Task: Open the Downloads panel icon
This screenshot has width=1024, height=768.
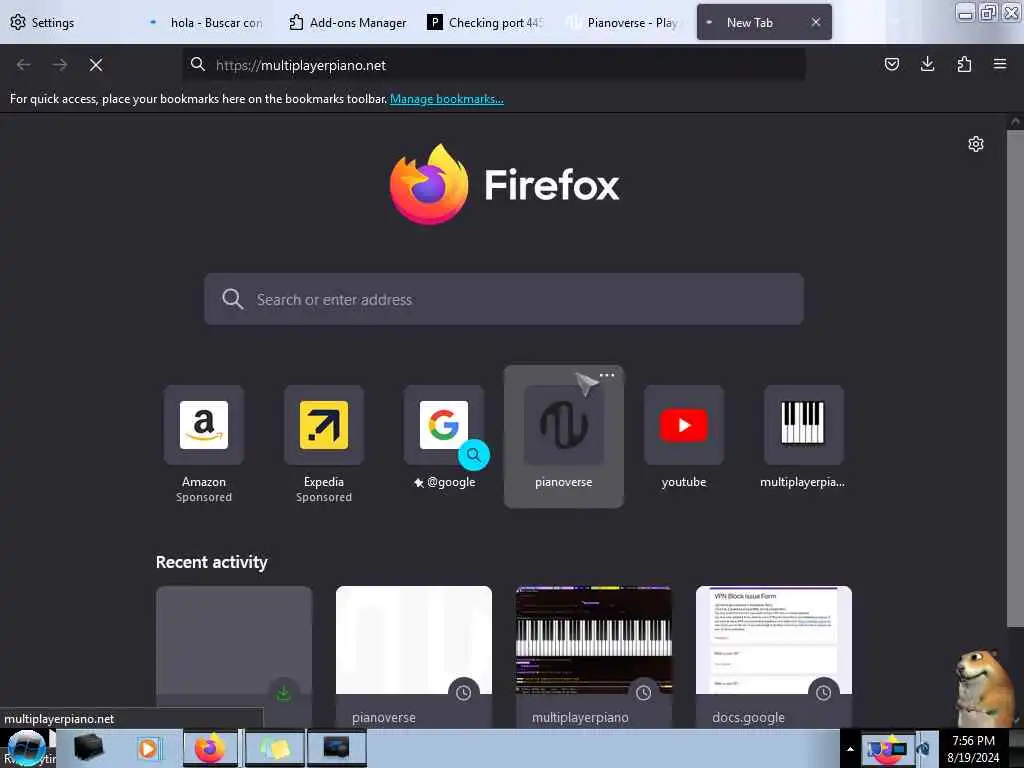Action: tap(927, 64)
